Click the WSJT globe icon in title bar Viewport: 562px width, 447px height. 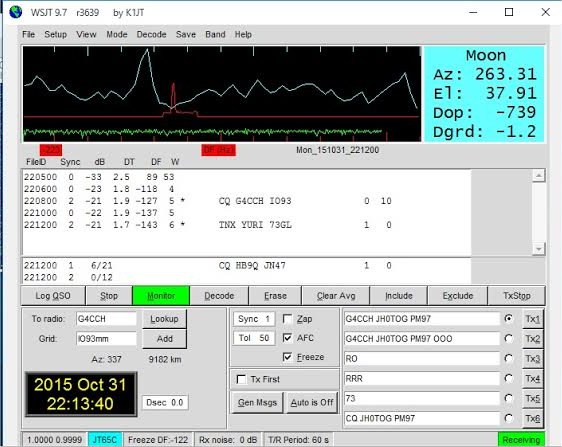15,12
